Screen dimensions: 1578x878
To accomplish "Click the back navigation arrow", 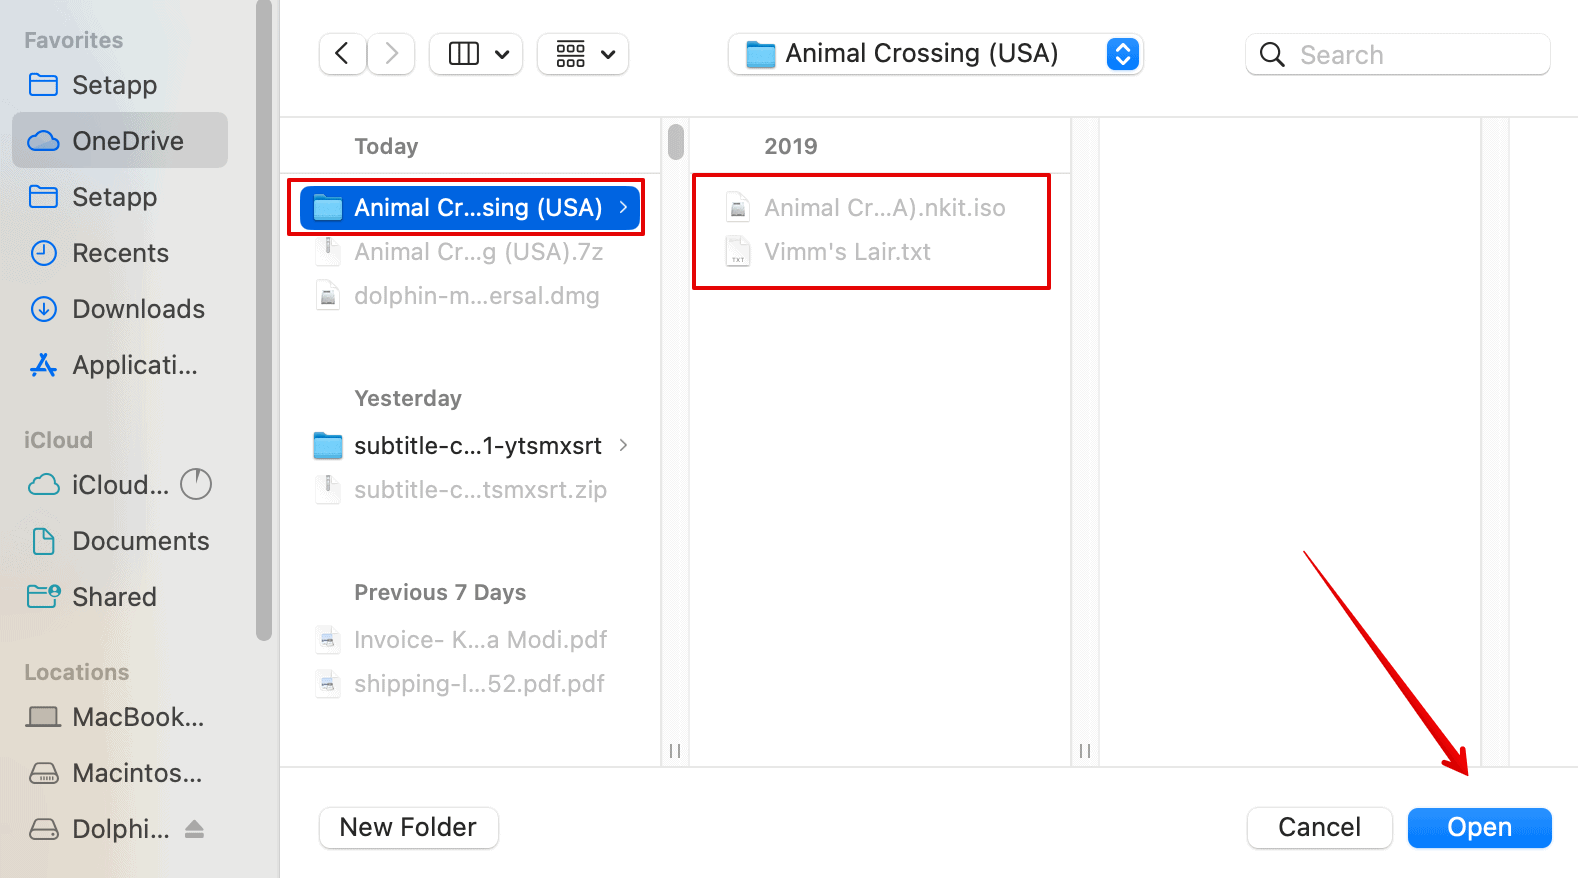I will click(342, 54).
